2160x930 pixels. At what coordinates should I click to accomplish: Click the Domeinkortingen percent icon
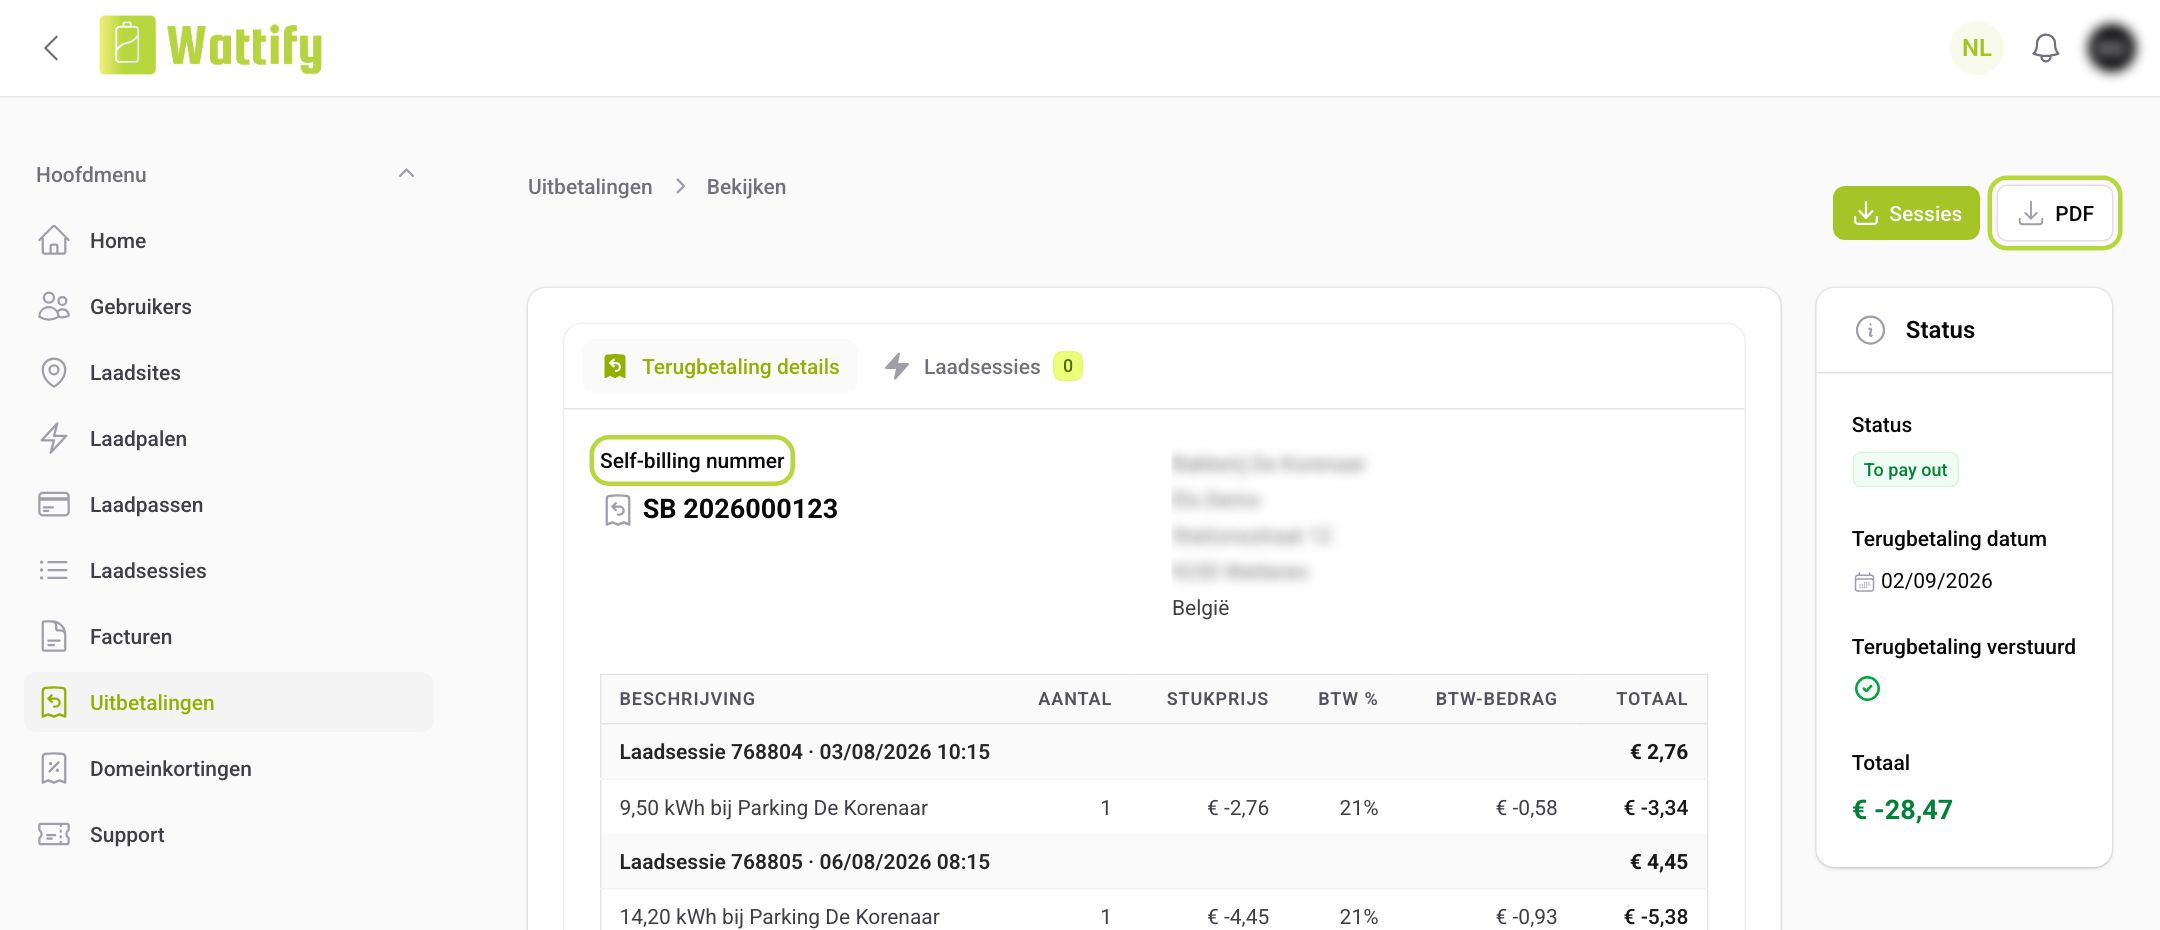[54, 769]
